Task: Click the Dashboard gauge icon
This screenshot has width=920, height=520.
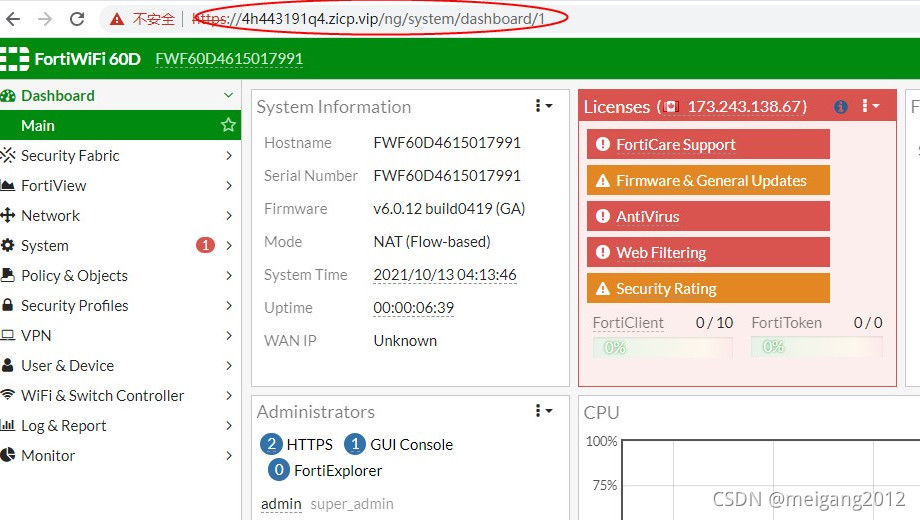Action: click(x=8, y=96)
